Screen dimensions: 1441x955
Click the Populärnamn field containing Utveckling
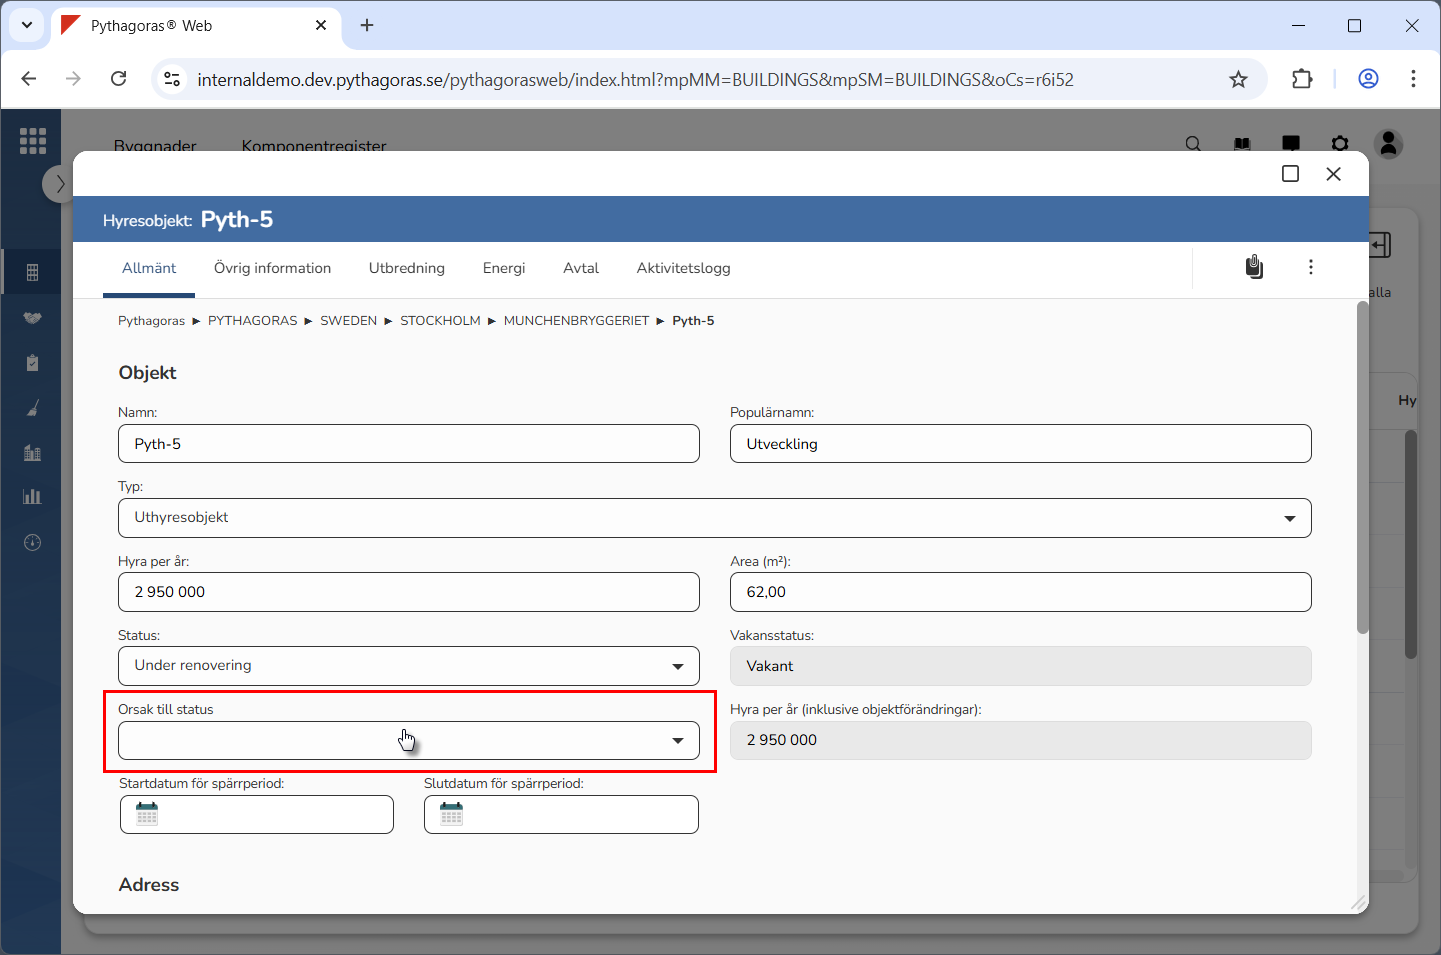[1020, 444]
